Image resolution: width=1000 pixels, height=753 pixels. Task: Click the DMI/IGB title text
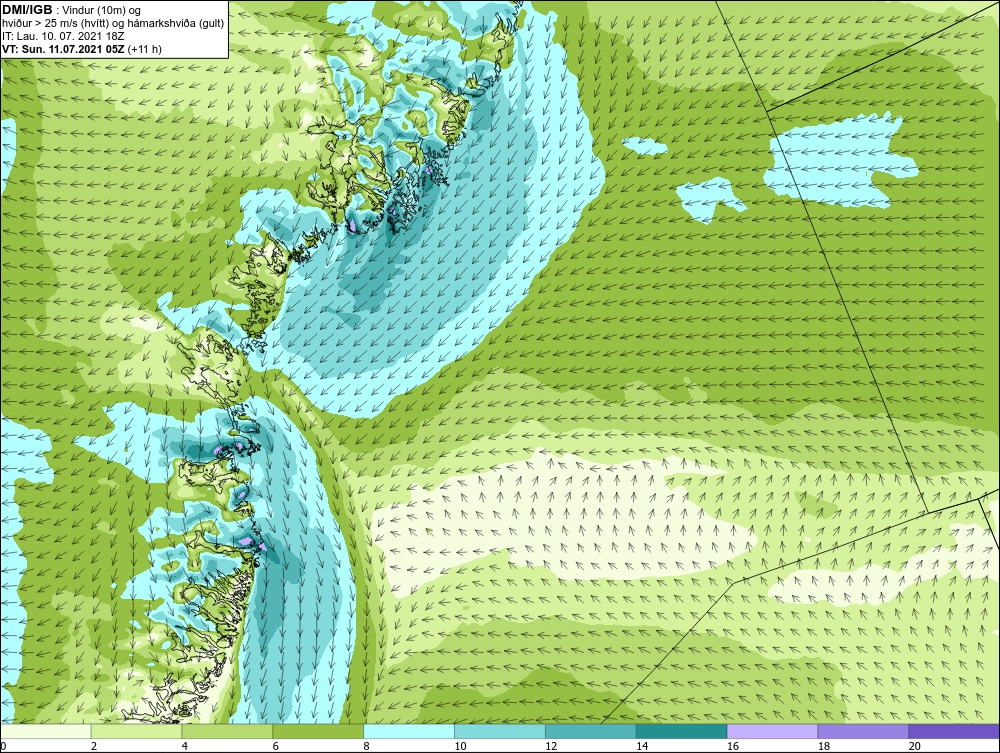pos(27,10)
